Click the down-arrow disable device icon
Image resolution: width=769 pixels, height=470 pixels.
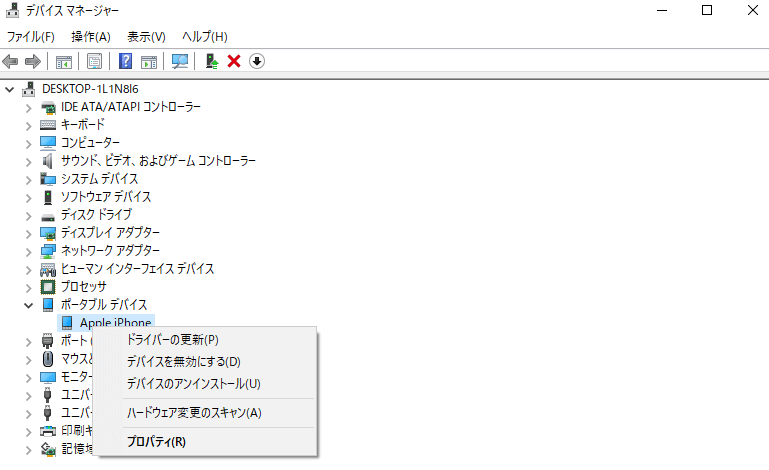pos(257,61)
